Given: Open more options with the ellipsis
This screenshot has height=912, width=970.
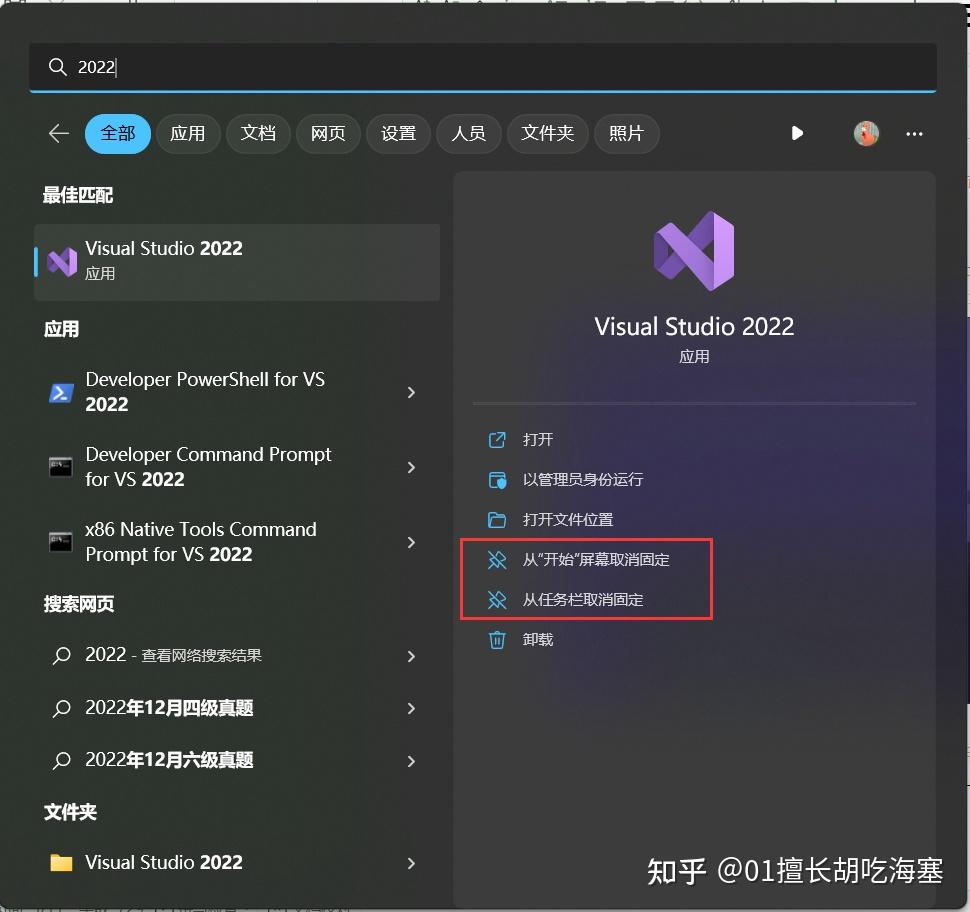Looking at the screenshot, I should [x=913, y=133].
